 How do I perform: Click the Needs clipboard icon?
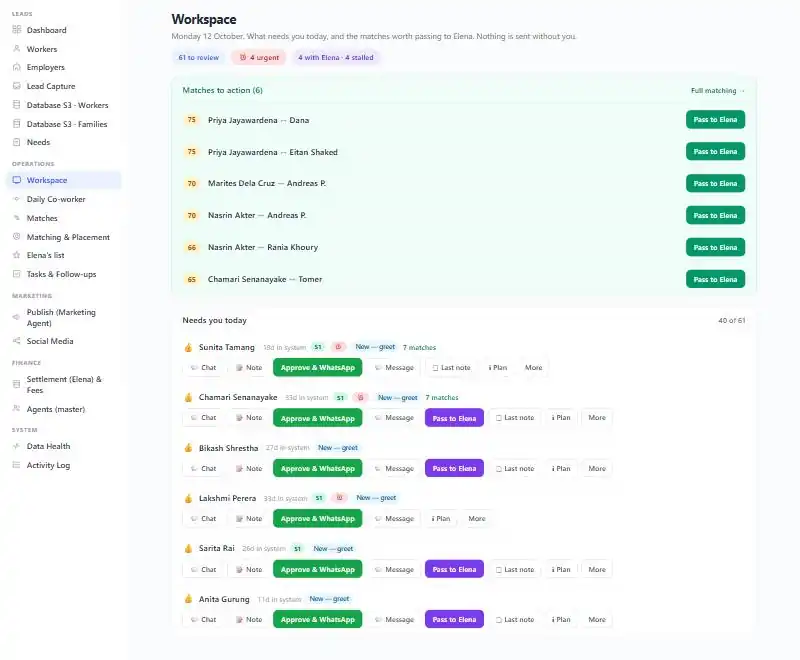coord(17,142)
